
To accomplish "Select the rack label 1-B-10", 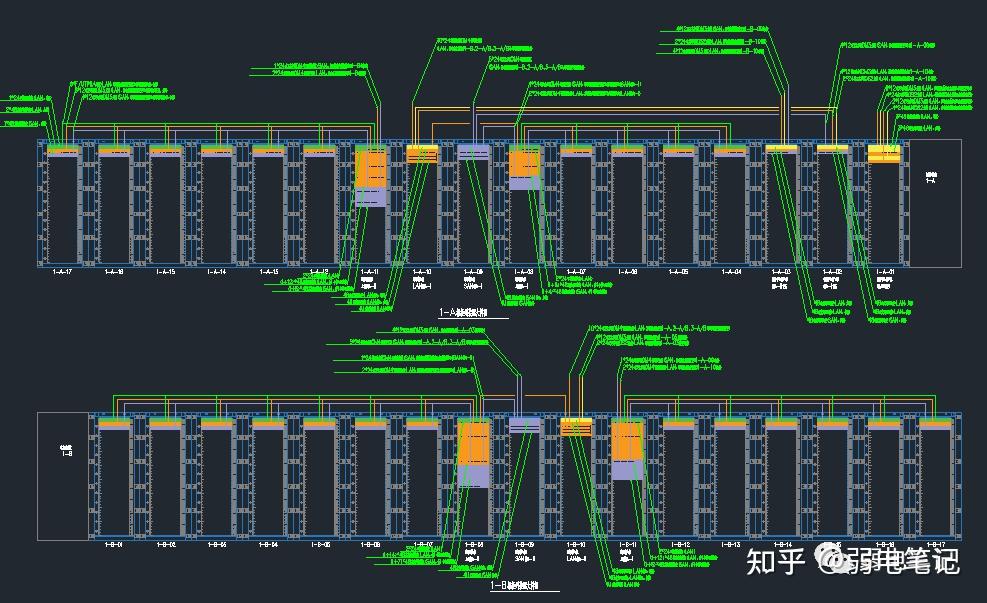I will (x=576, y=544).
